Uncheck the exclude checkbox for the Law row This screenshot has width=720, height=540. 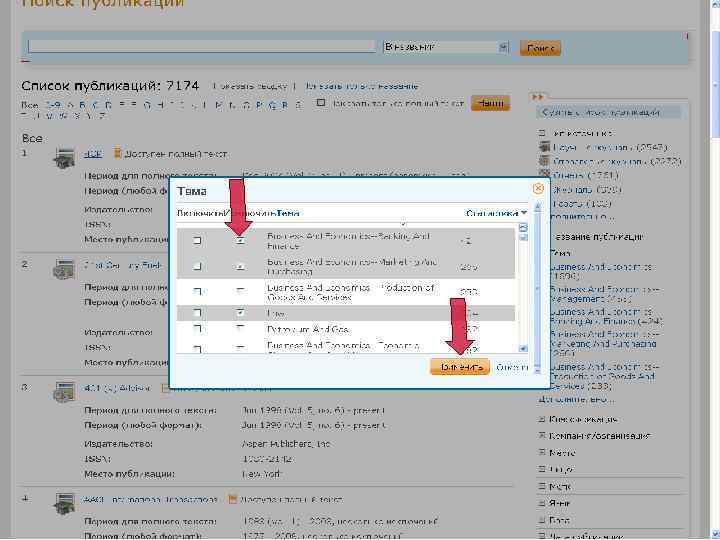(240, 313)
